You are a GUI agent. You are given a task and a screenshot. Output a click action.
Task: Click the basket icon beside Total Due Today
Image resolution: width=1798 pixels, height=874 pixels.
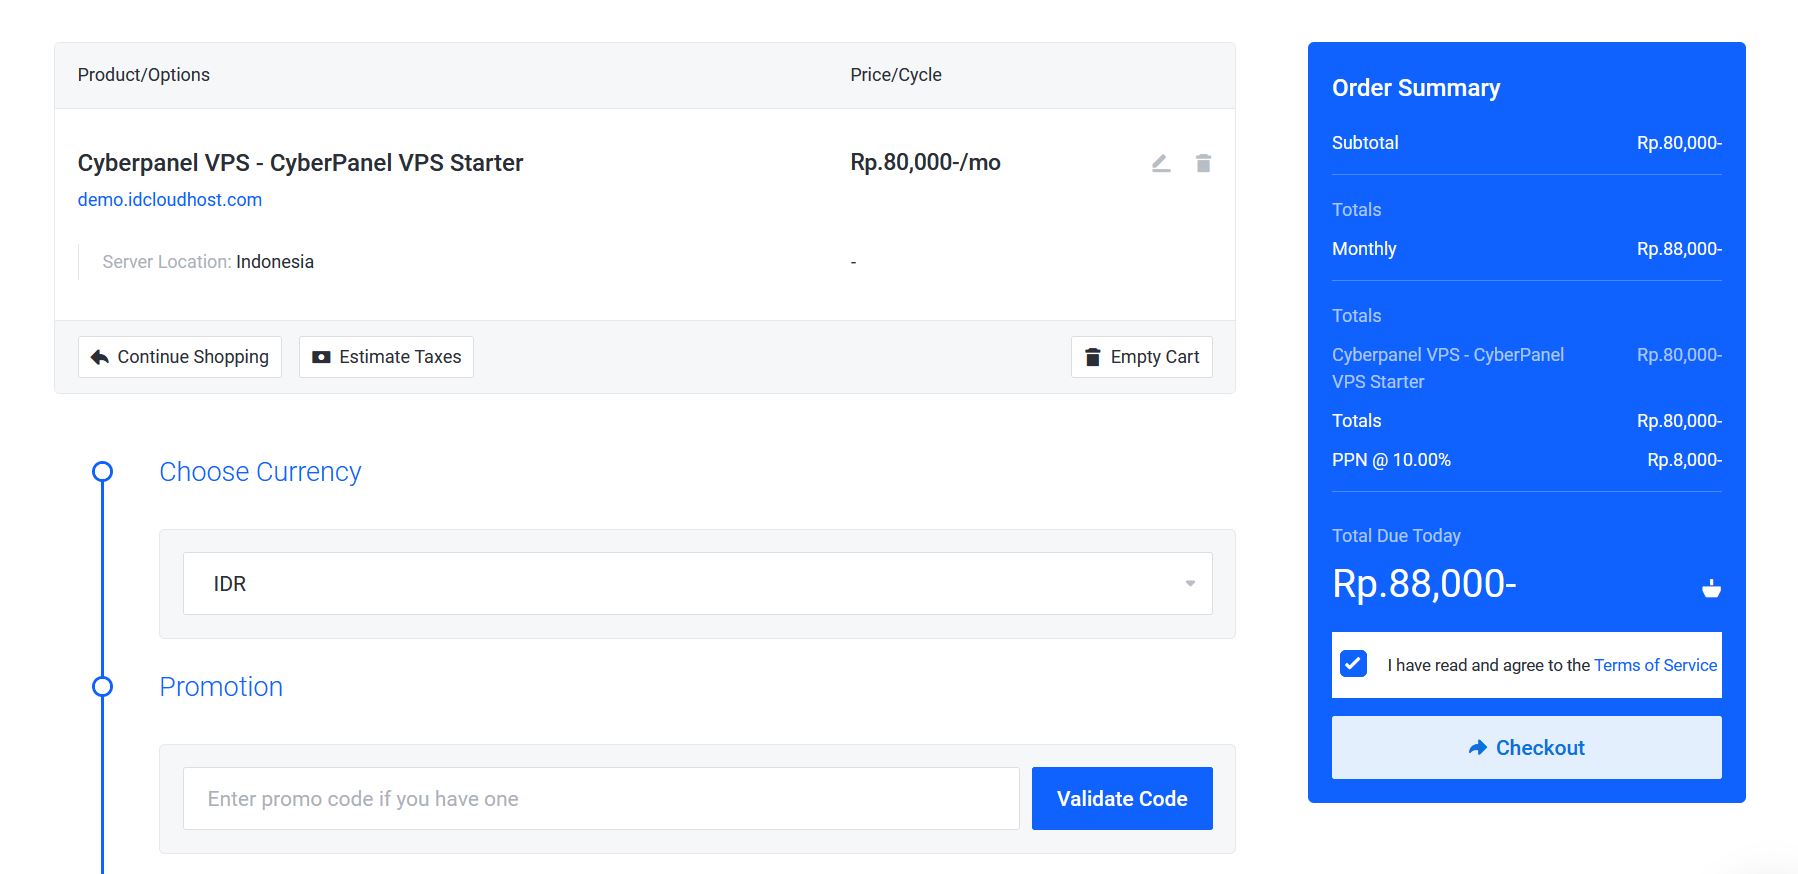(1711, 588)
